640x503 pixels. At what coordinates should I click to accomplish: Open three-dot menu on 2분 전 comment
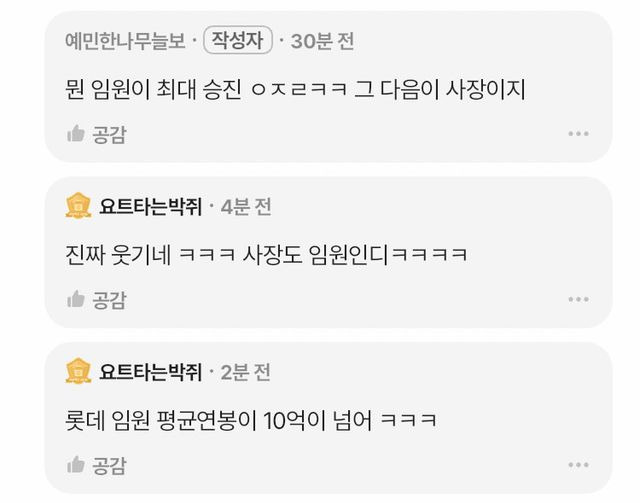click(578, 465)
